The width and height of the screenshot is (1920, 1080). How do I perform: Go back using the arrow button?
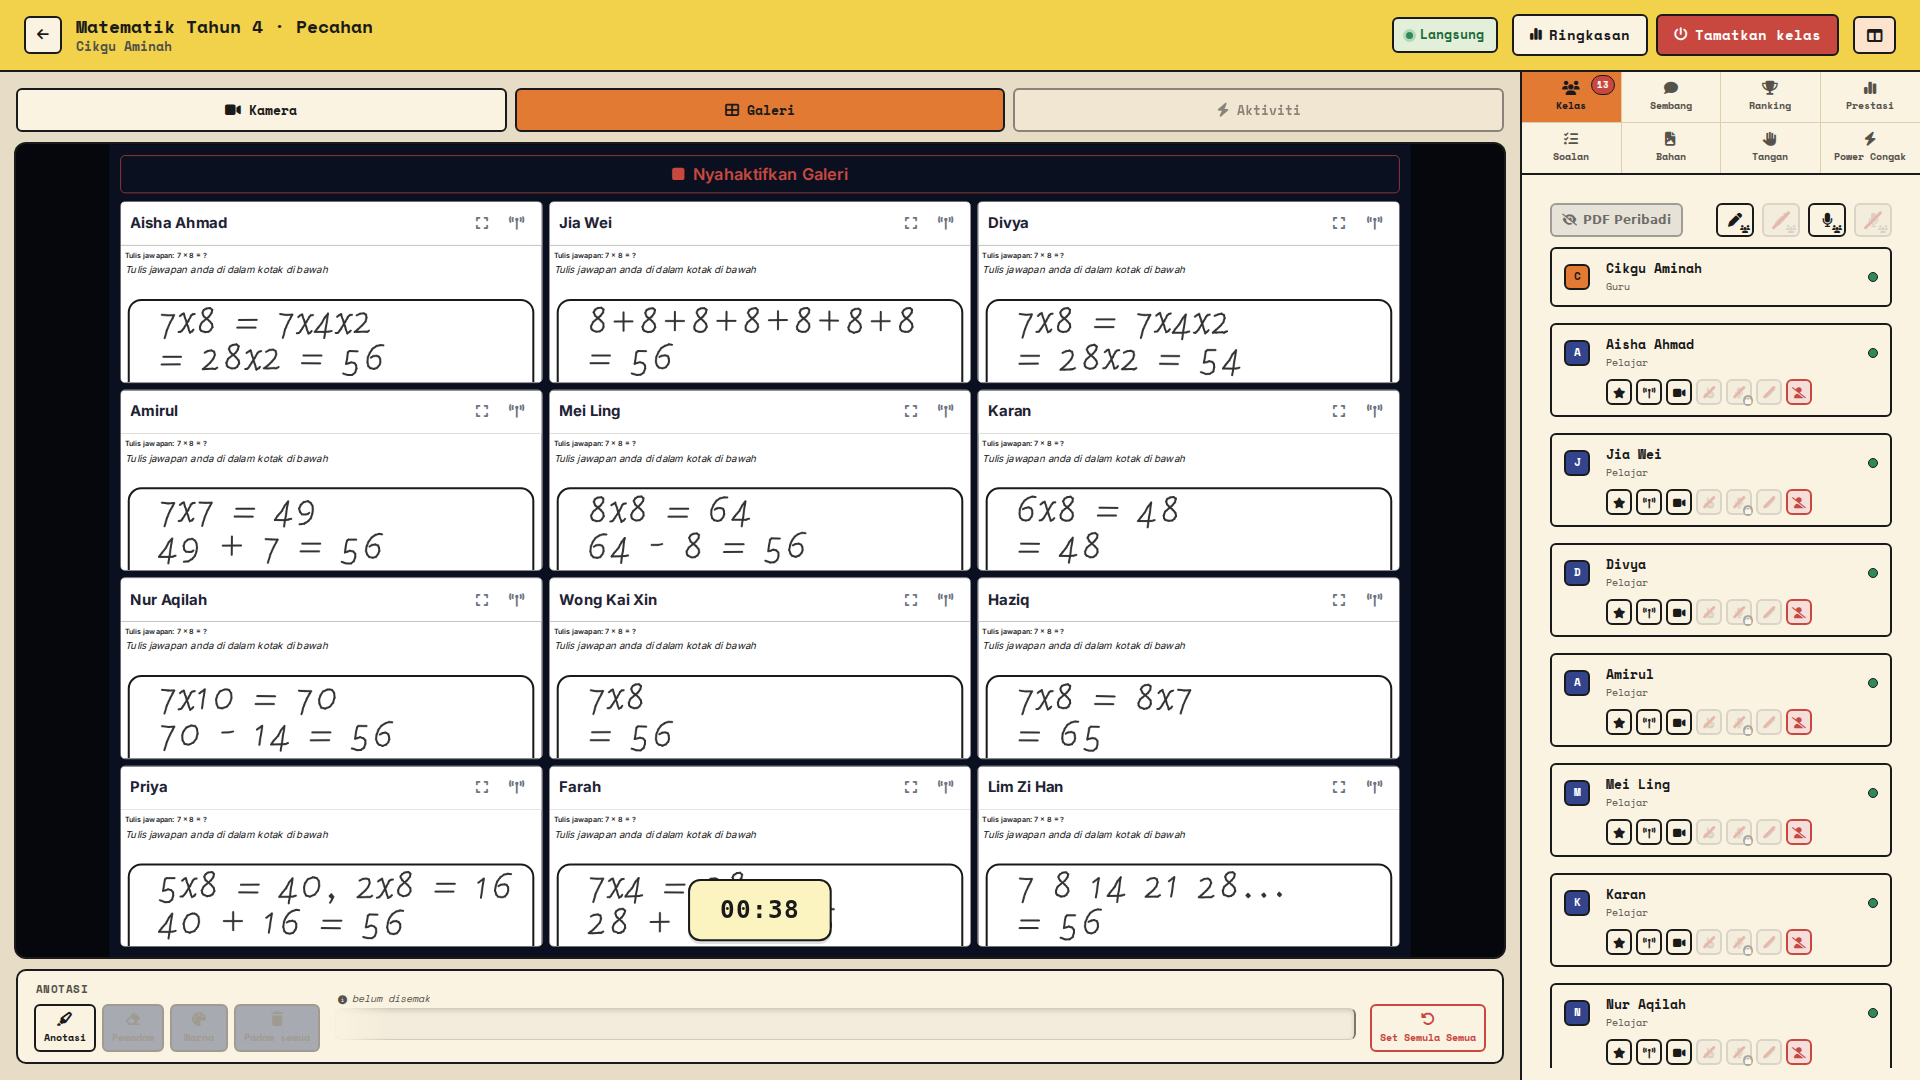[x=43, y=35]
